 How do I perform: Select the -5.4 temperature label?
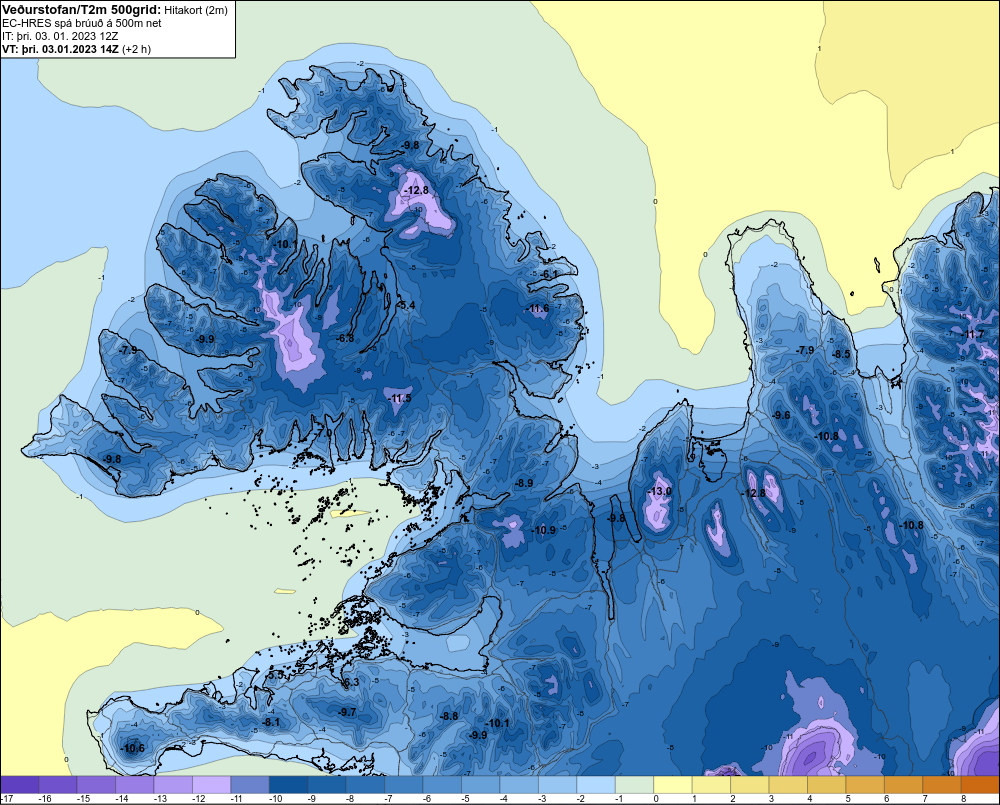coord(406,306)
